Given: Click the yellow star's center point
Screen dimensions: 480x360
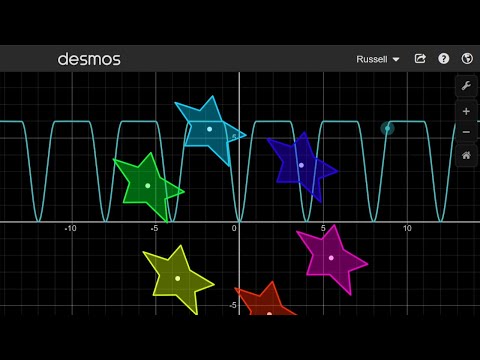Looking at the screenshot, I should point(178,278).
